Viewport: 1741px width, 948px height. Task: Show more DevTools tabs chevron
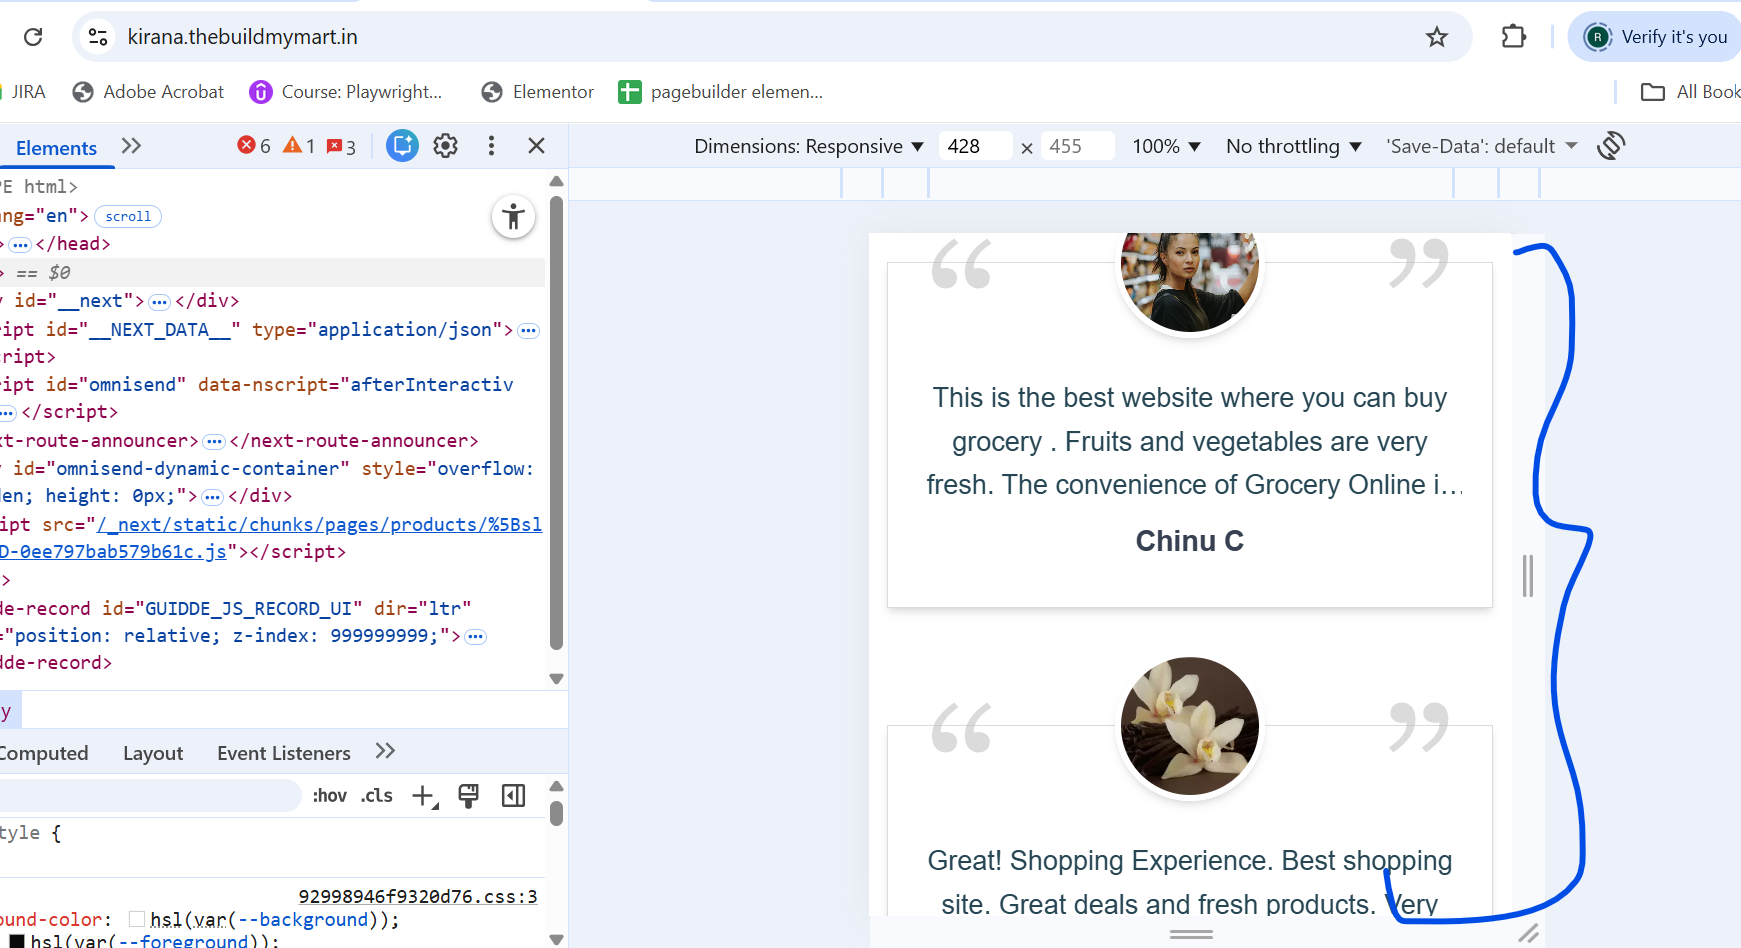pyautogui.click(x=131, y=146)
